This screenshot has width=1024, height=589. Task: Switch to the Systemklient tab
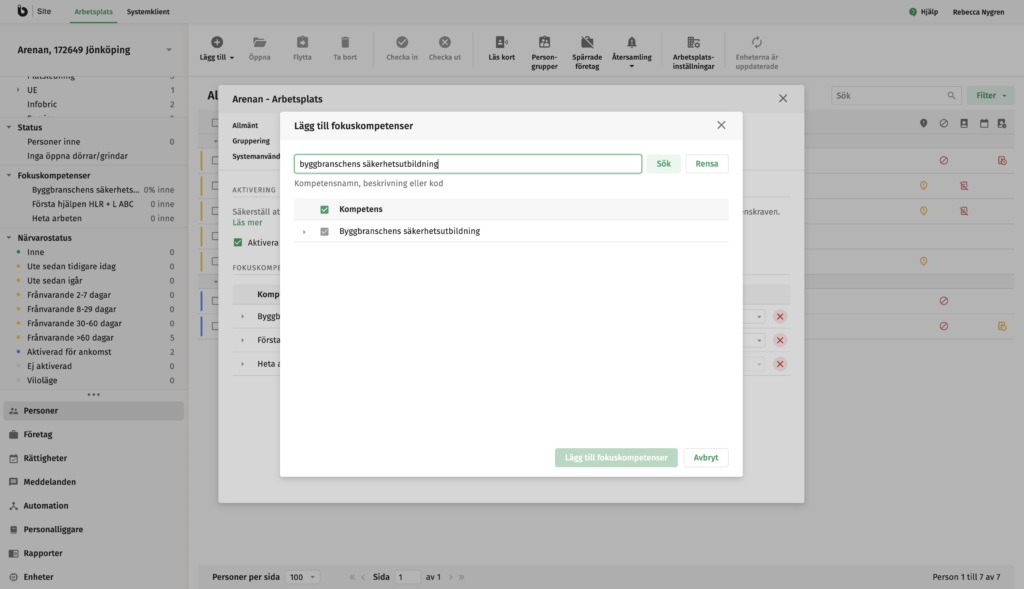pos(148,12)
